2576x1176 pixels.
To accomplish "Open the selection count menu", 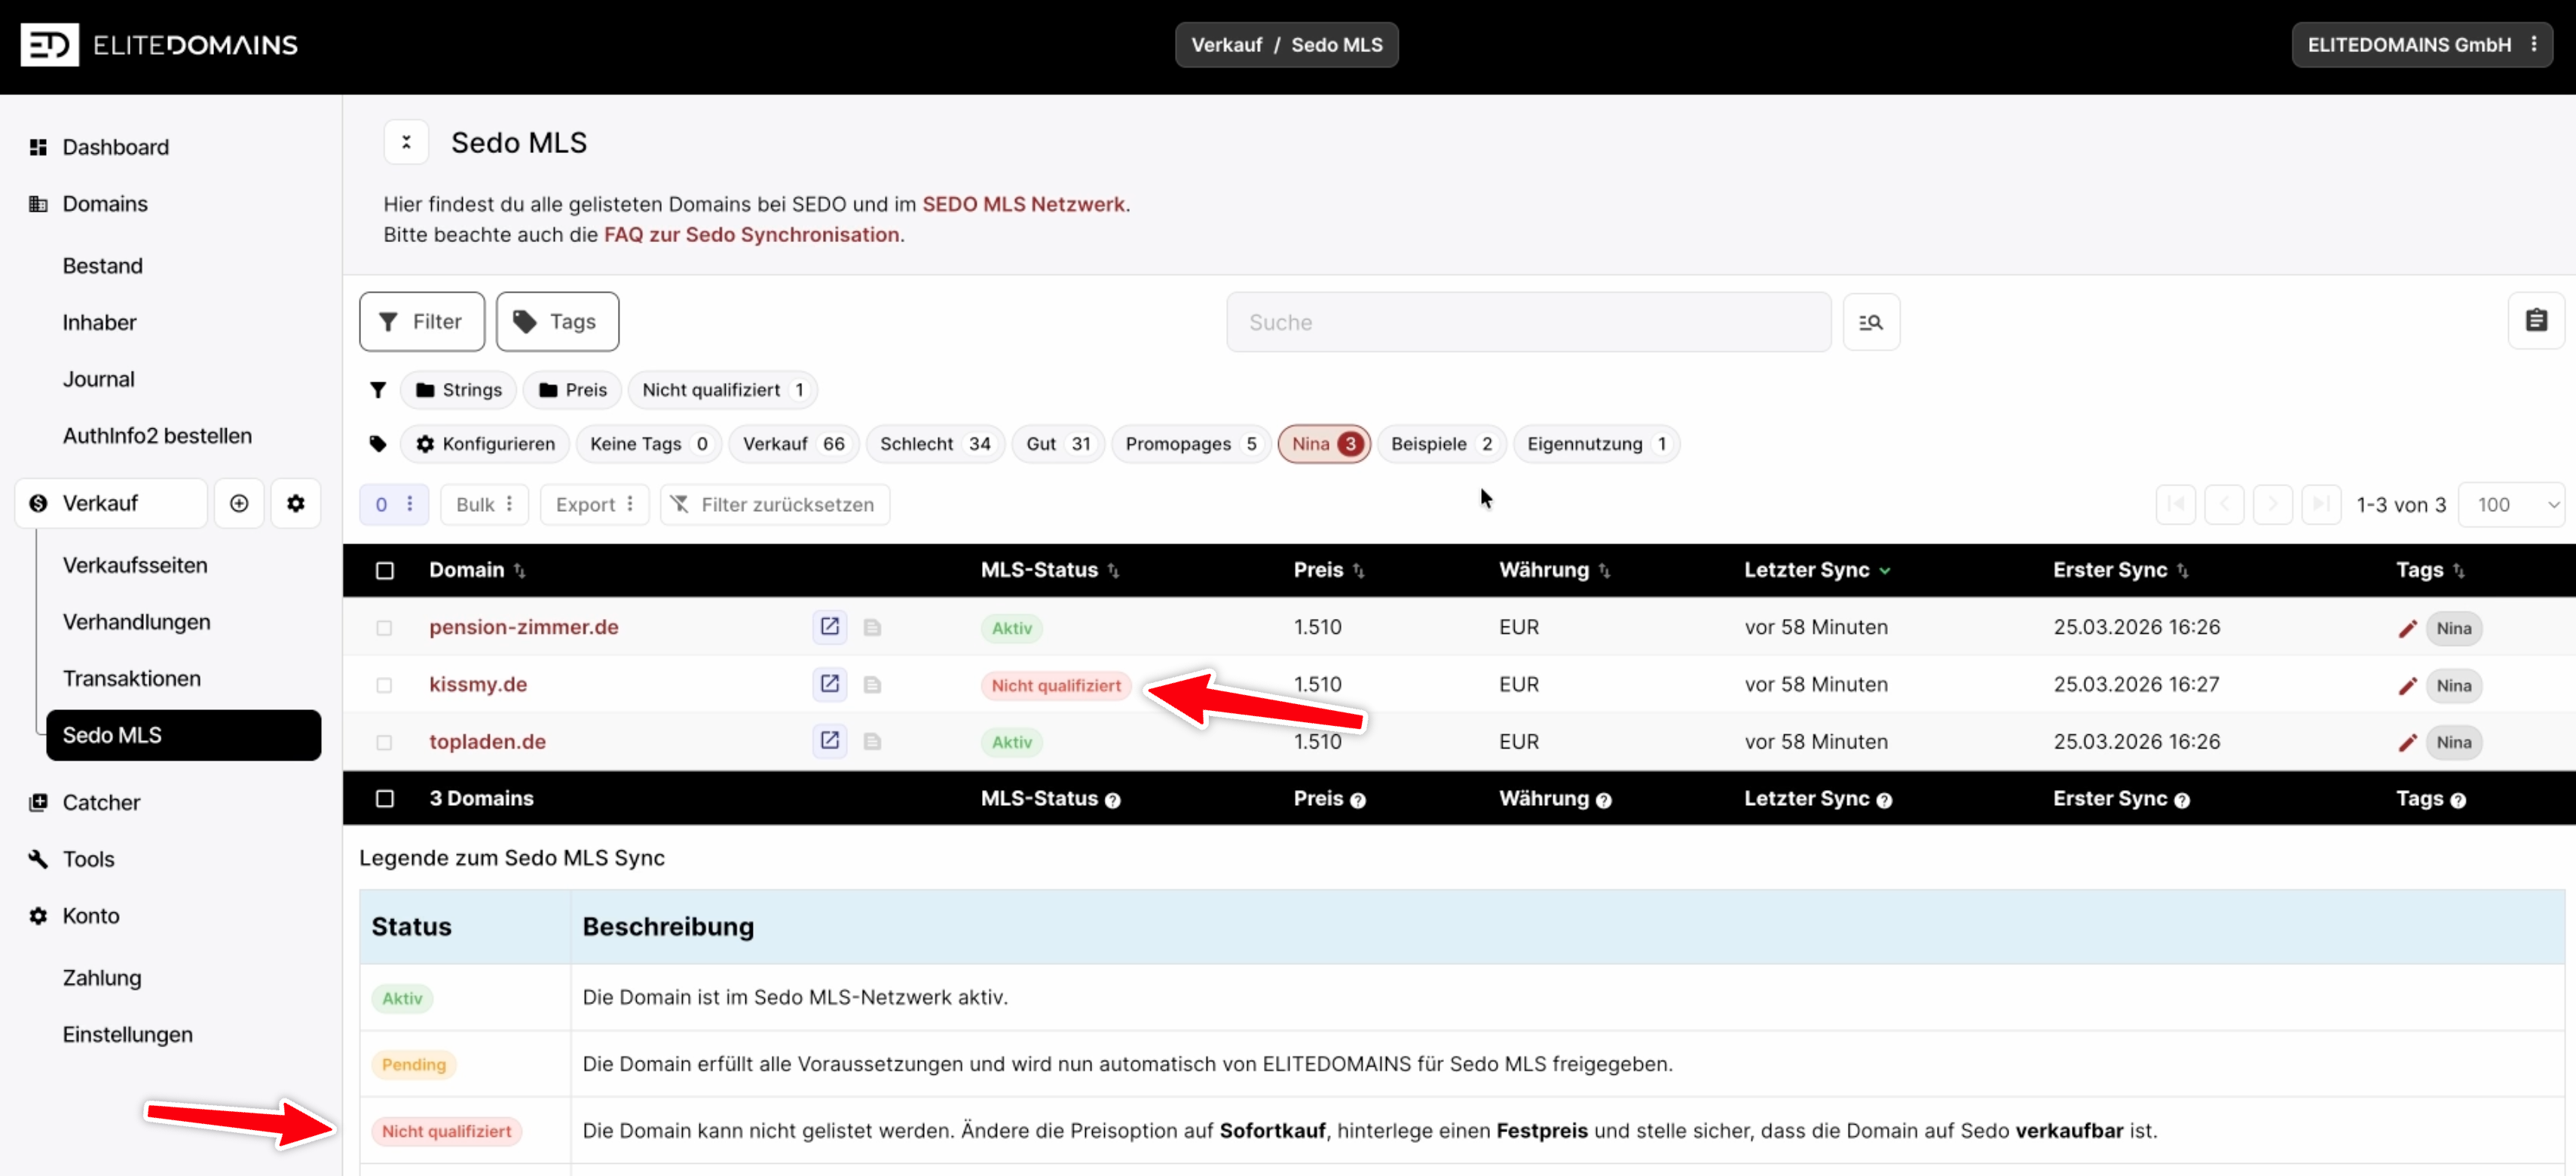I will [394, 504].
